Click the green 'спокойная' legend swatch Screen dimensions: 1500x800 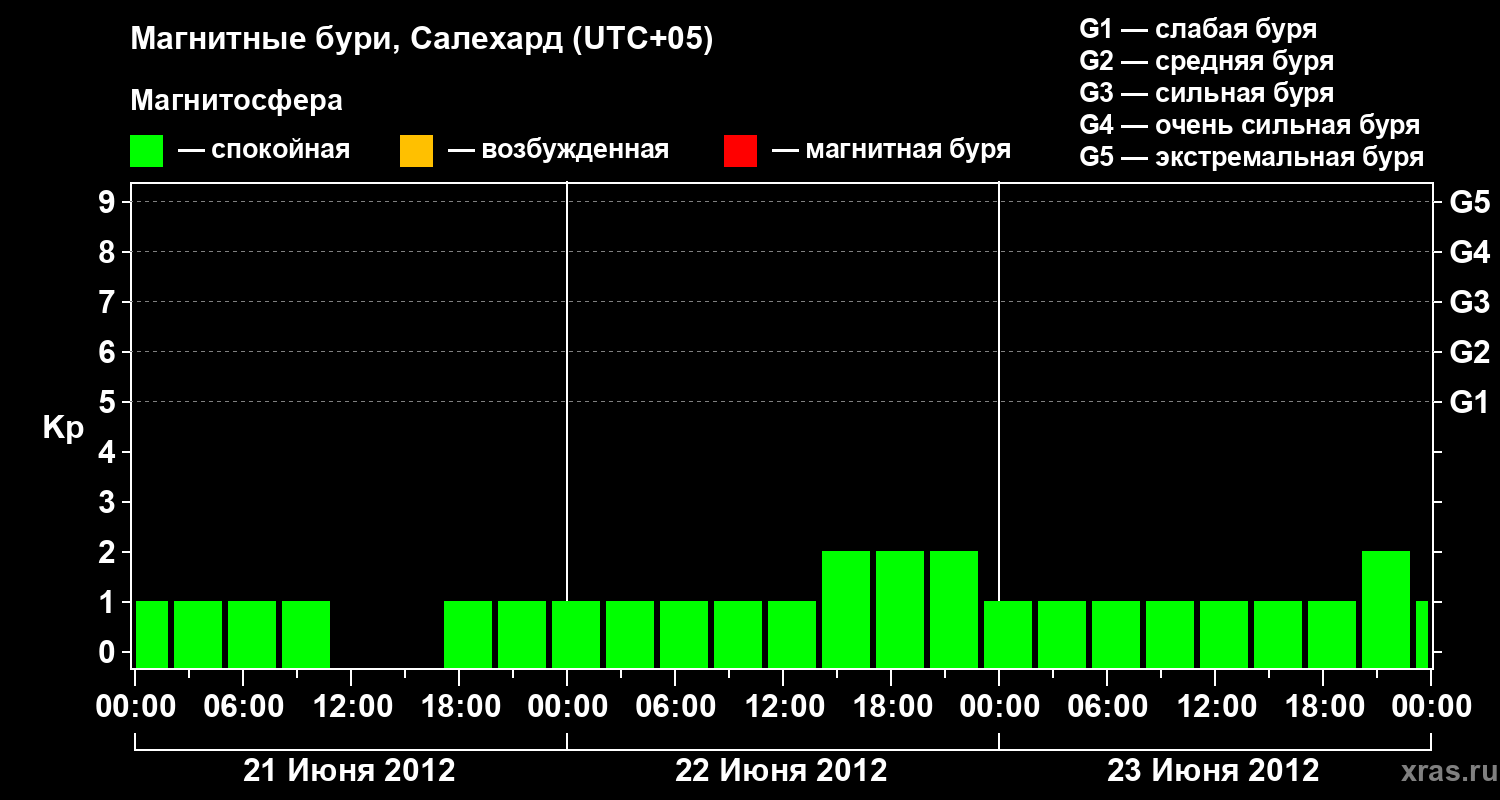pos(147,151)
